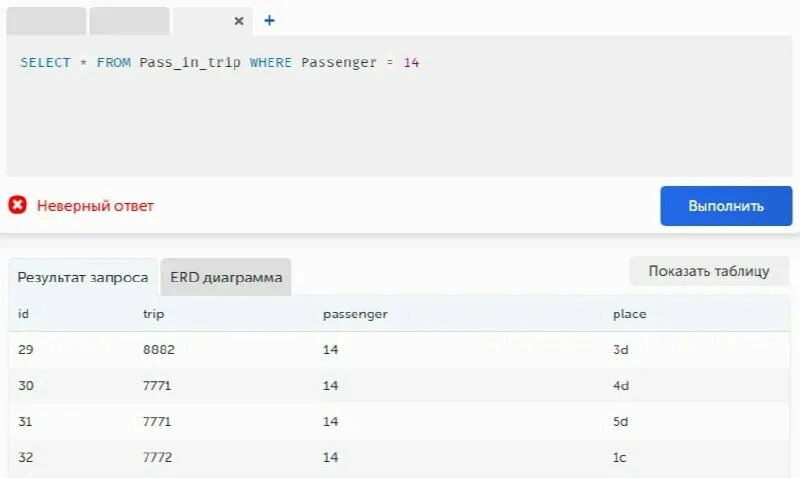Image resolution: width=800 pixels, height=478 pixels.
Task: Click trip value 8882
Action: click(159, 349)
